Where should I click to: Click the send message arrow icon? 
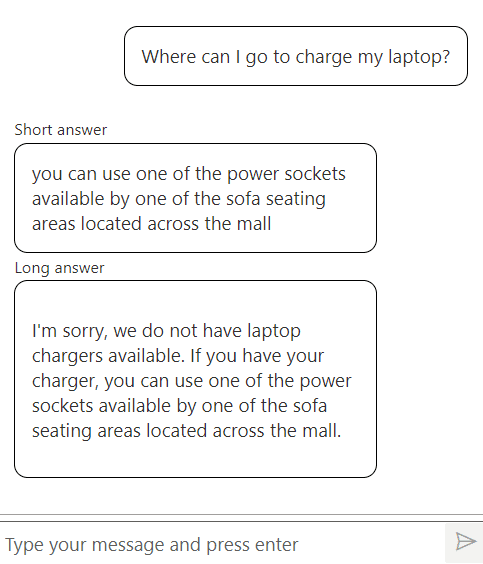(x=466, y=541)
